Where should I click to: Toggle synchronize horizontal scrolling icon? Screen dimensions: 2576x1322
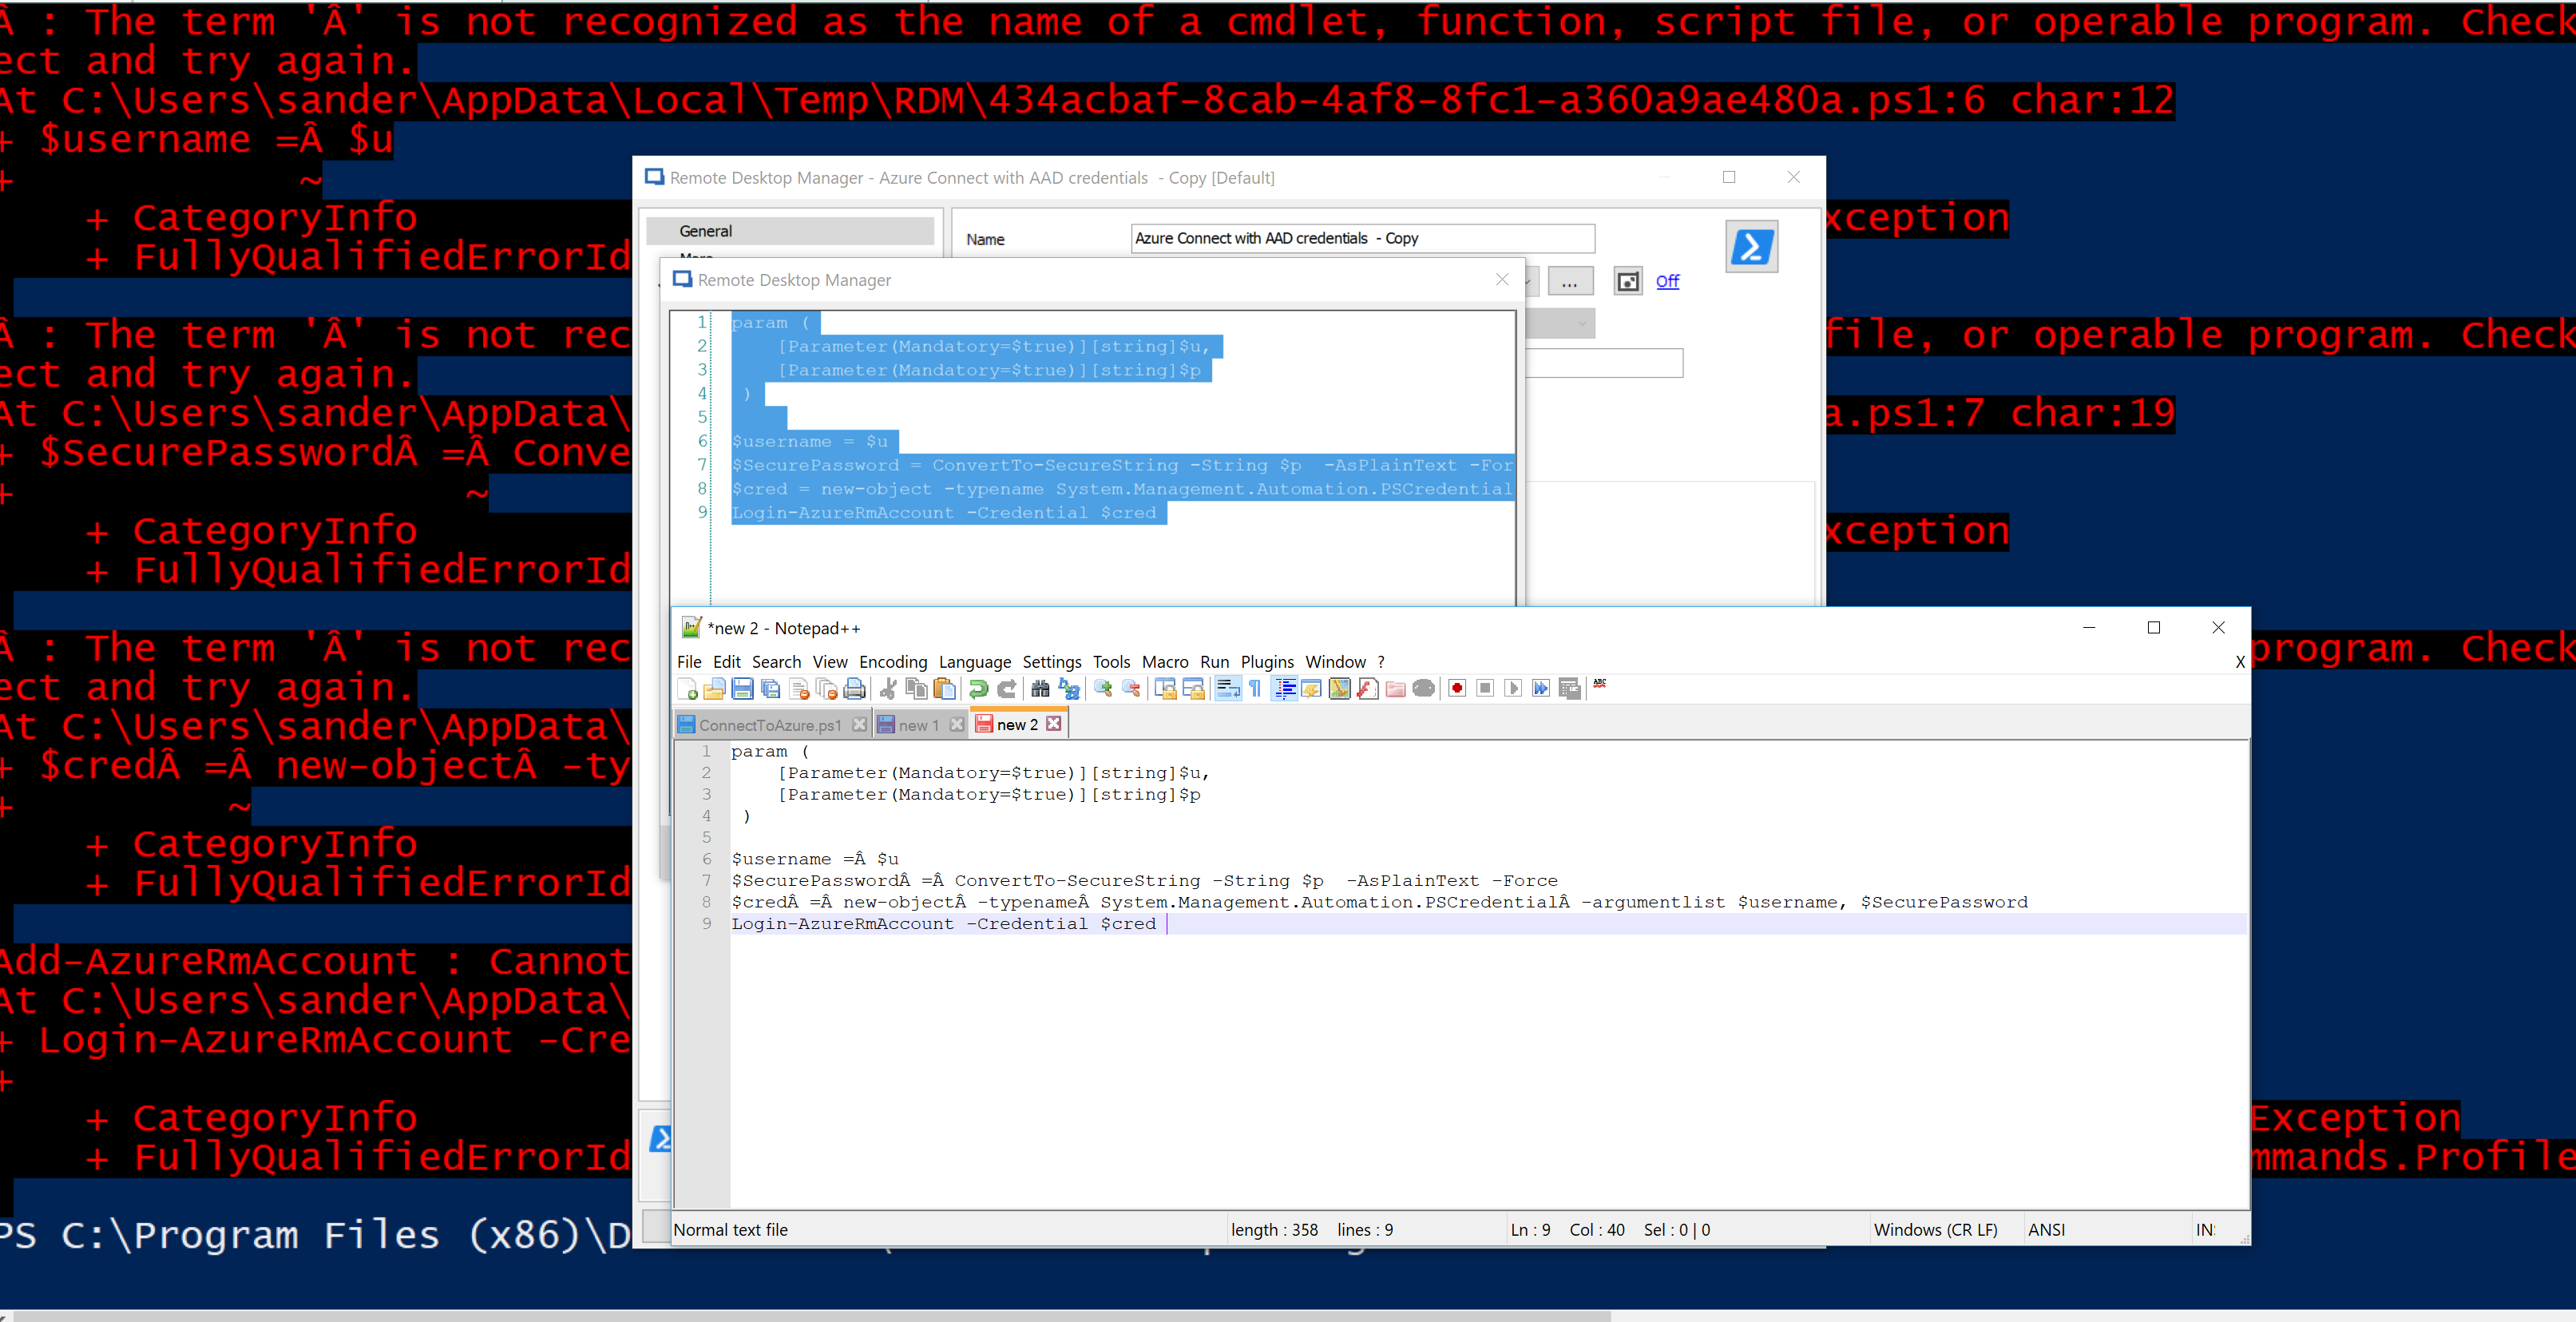pyautogui.click(x=1193, y=688)
